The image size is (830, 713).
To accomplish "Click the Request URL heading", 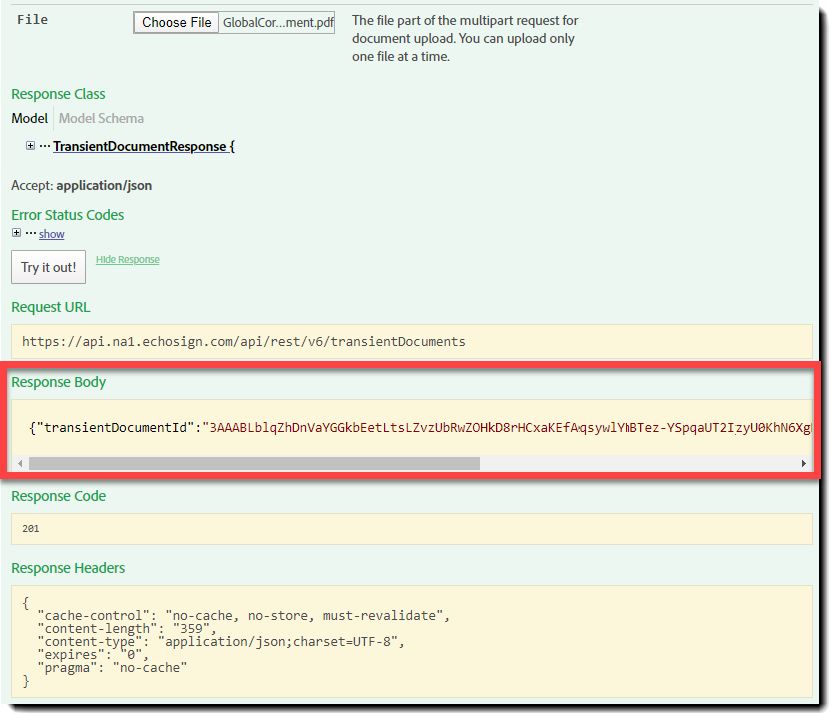I will tap(51, 308).
